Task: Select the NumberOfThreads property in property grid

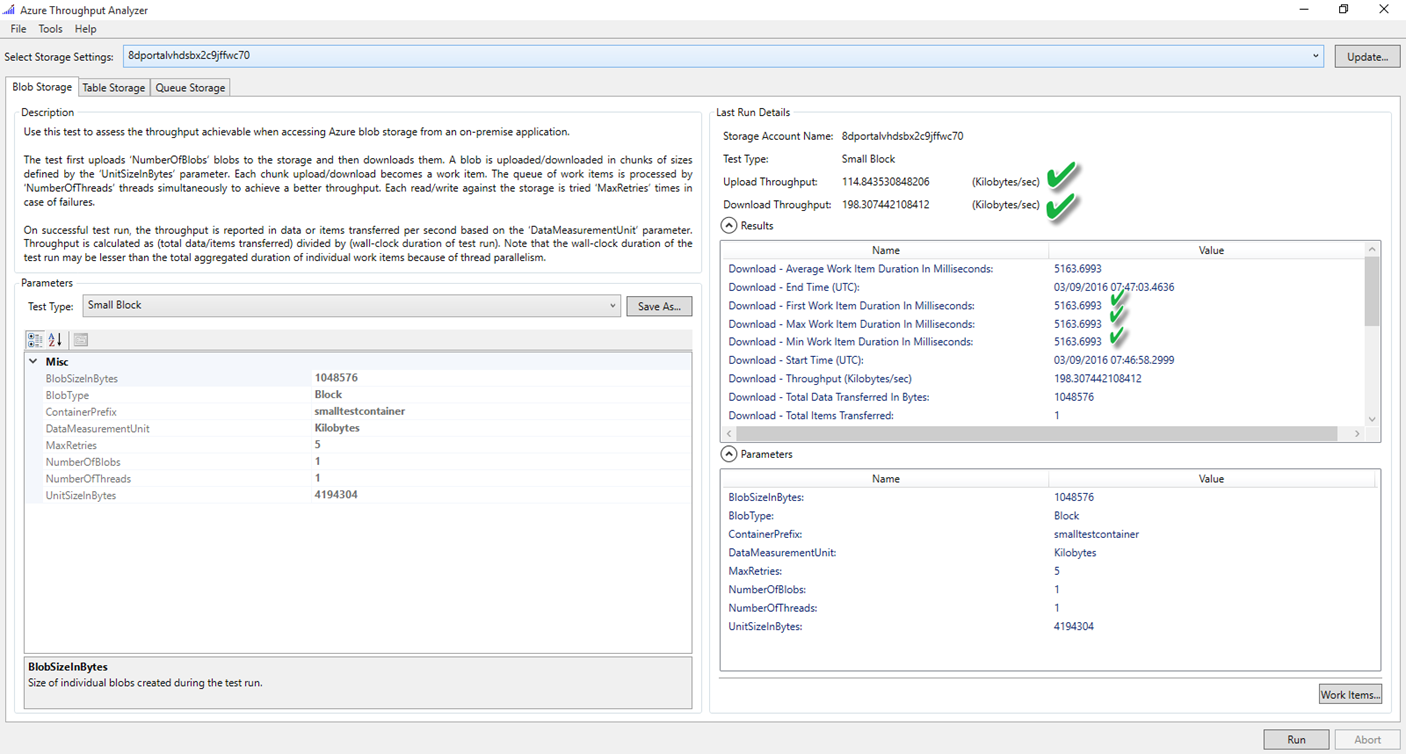Action: [358, 479]
